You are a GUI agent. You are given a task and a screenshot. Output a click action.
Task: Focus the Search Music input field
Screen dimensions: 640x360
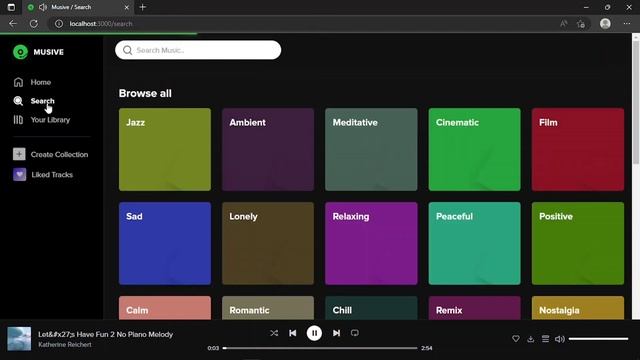tap(198, 50)
